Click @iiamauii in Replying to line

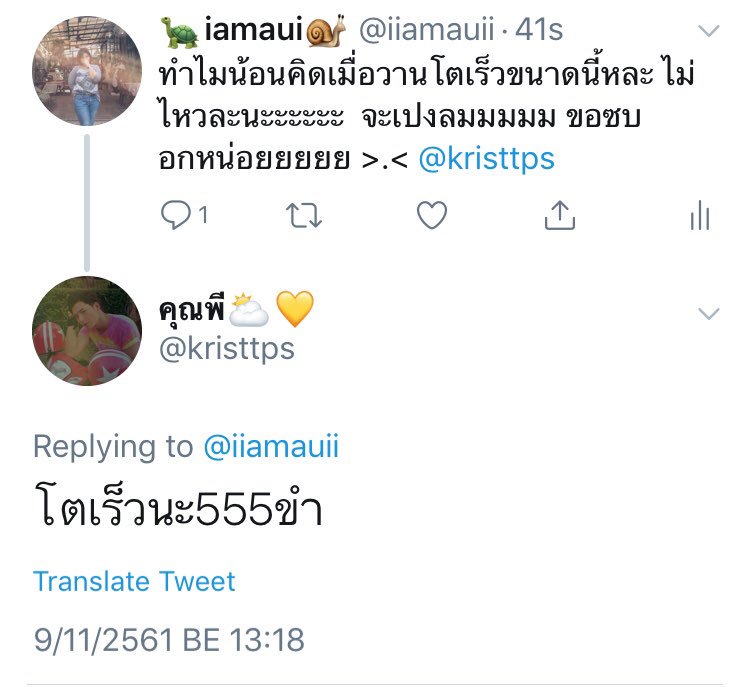click(271, 446)
